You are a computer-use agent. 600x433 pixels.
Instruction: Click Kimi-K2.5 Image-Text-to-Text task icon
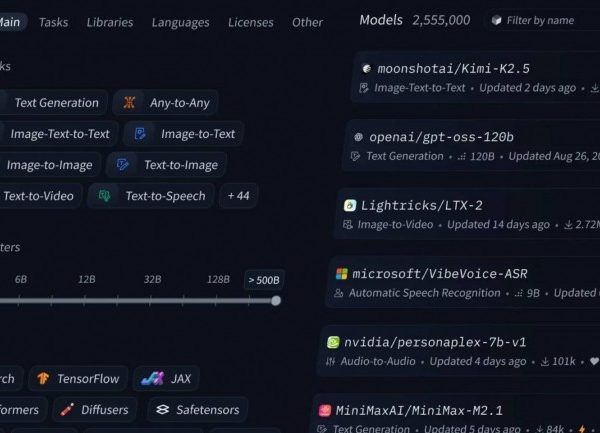(364, 88)
